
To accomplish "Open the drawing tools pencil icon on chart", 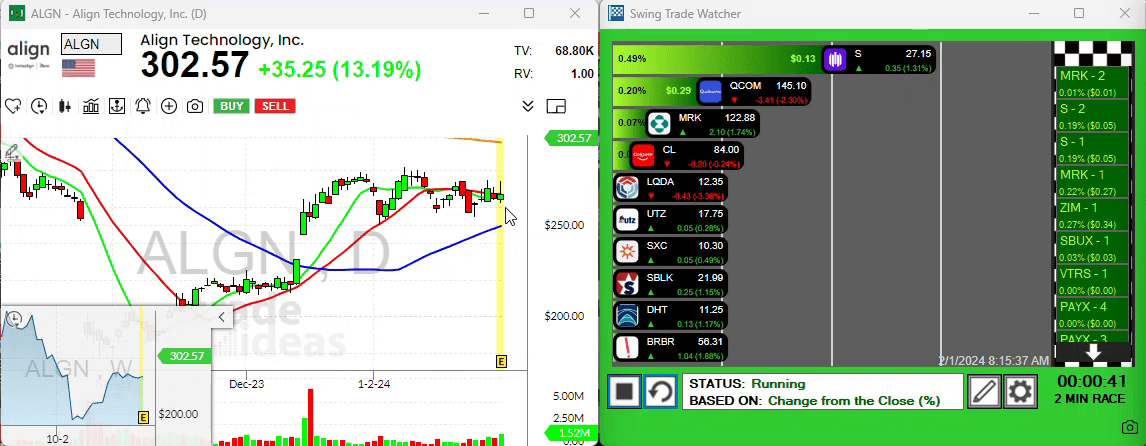I will [10, 152].
